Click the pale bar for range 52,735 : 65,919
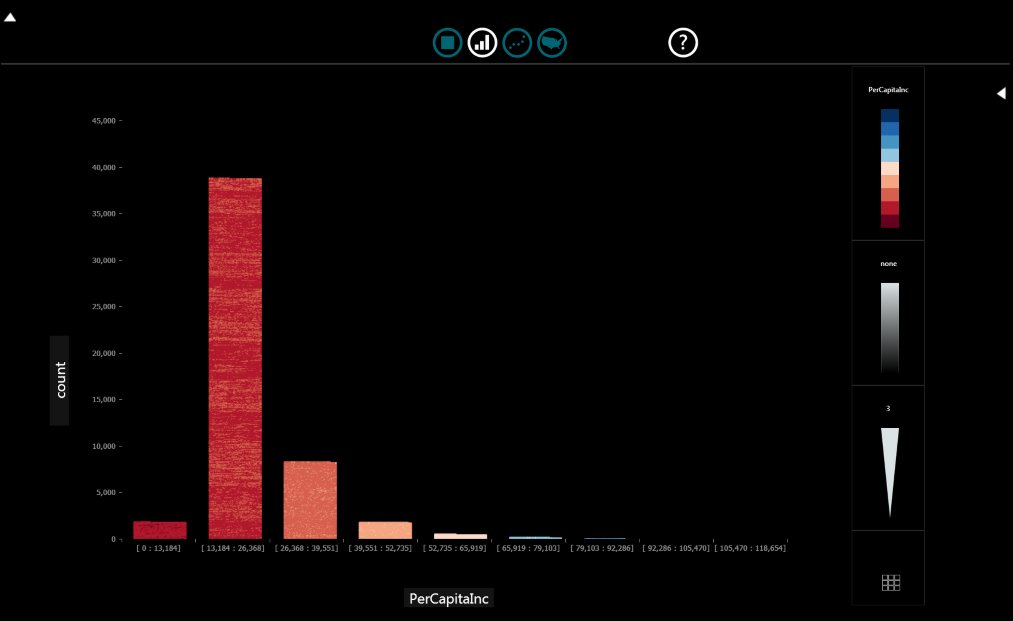The width and height of the screenshot is (1013, 621). tap(460, 536)
